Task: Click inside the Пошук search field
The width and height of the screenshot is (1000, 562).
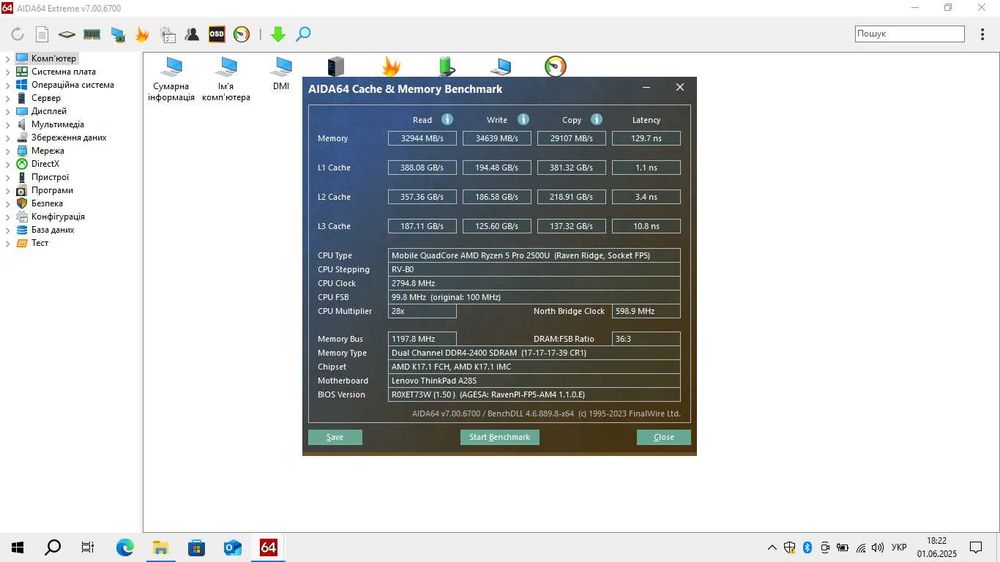Action: (909, 34)
